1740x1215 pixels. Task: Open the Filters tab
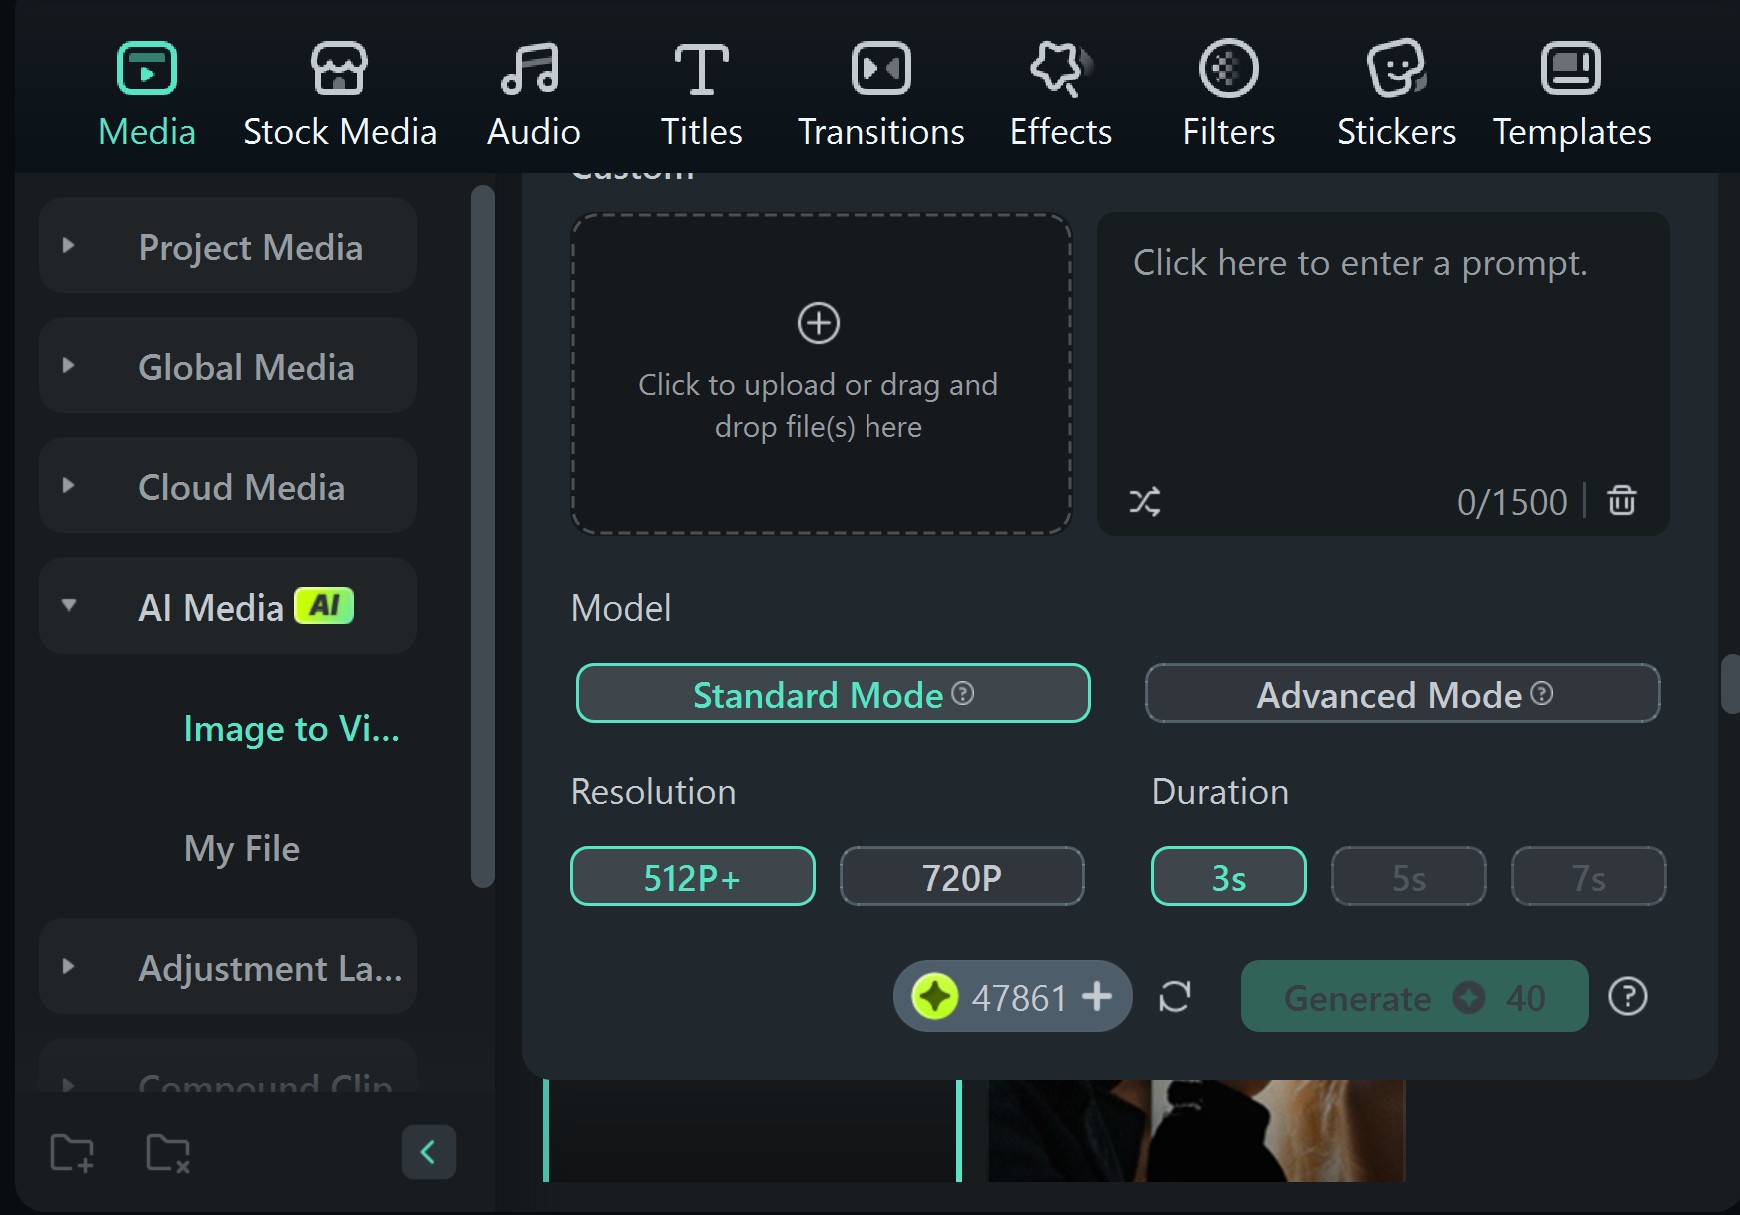1229,96
